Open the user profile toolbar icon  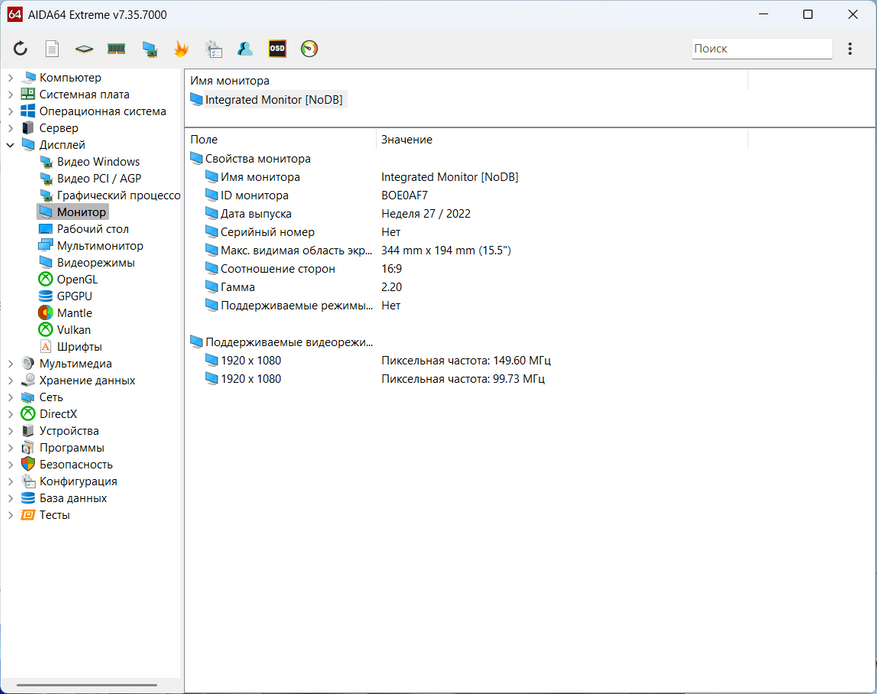point(245,48)
